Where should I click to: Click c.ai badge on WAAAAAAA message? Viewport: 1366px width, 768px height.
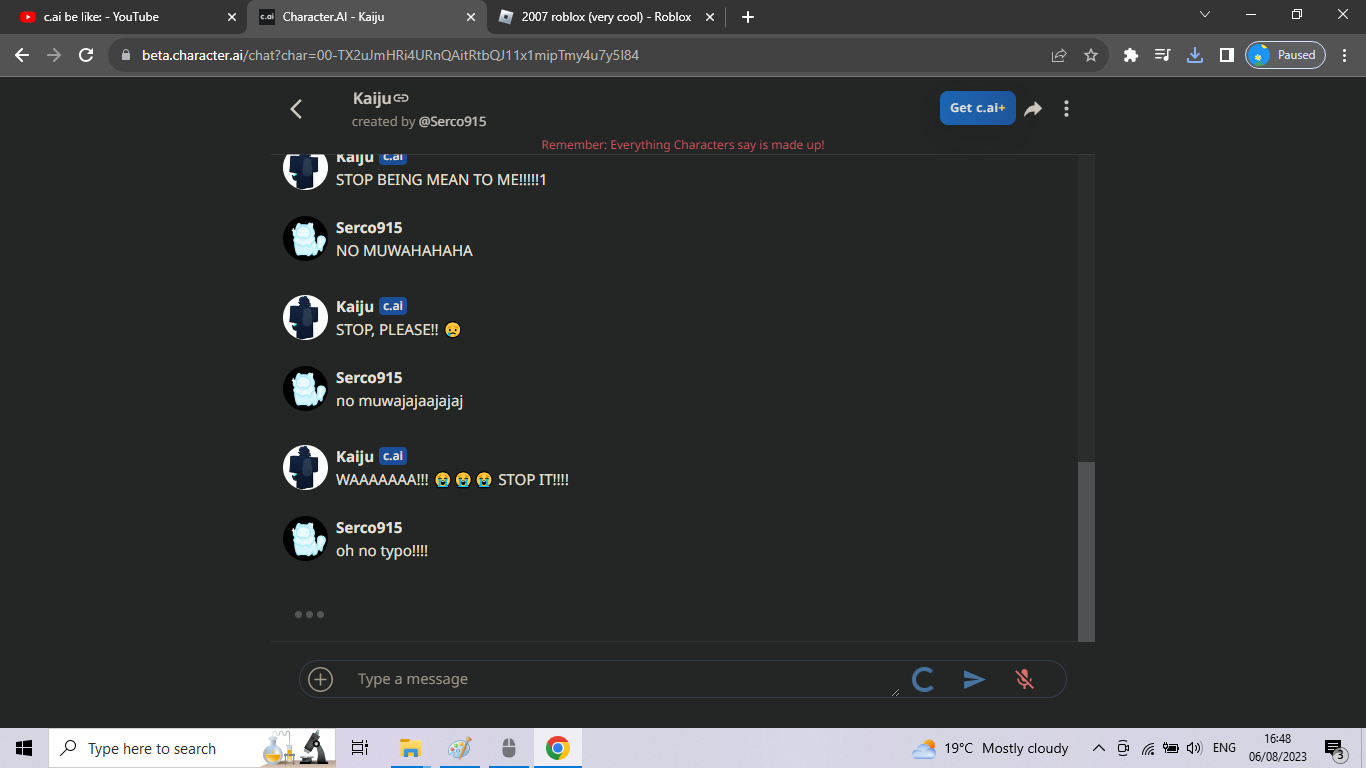pyautogui.click(x=393, y=456)
